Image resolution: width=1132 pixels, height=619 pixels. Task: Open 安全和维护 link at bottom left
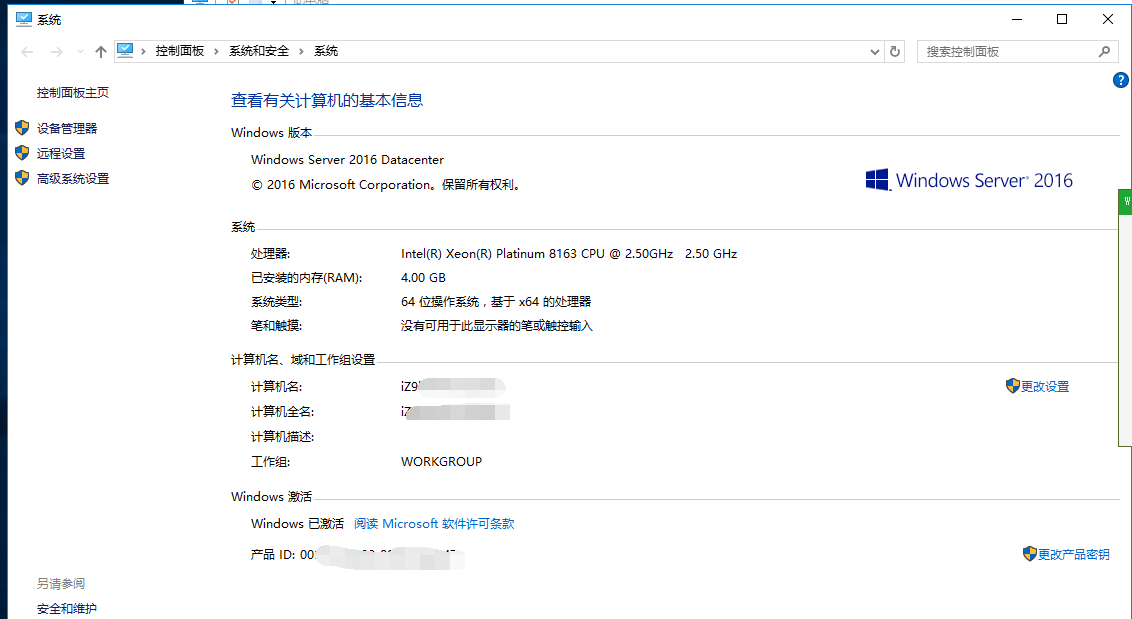pyautogui.click(x=67, y=608)
